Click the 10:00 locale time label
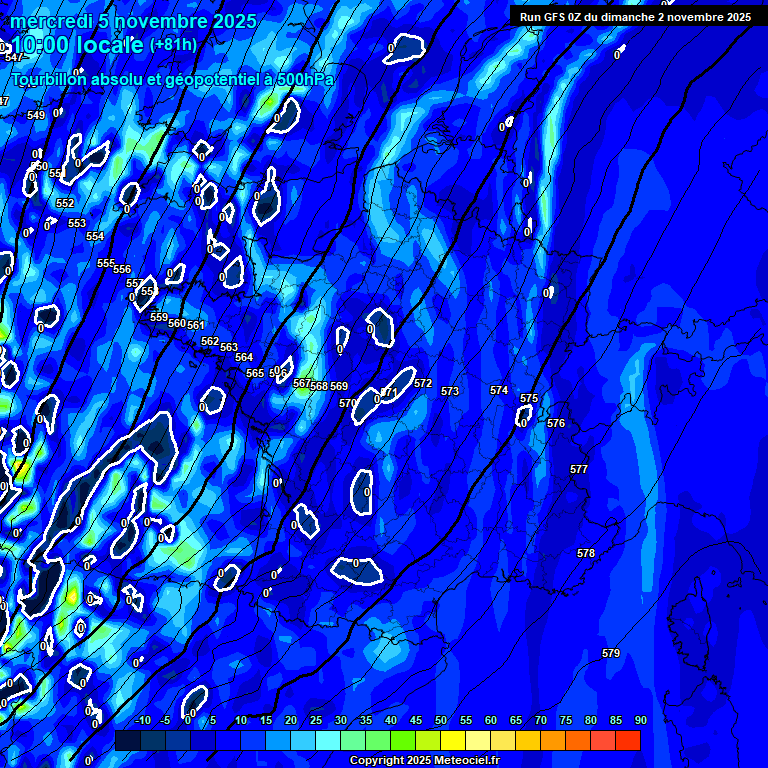 click(x=77, y=46)
